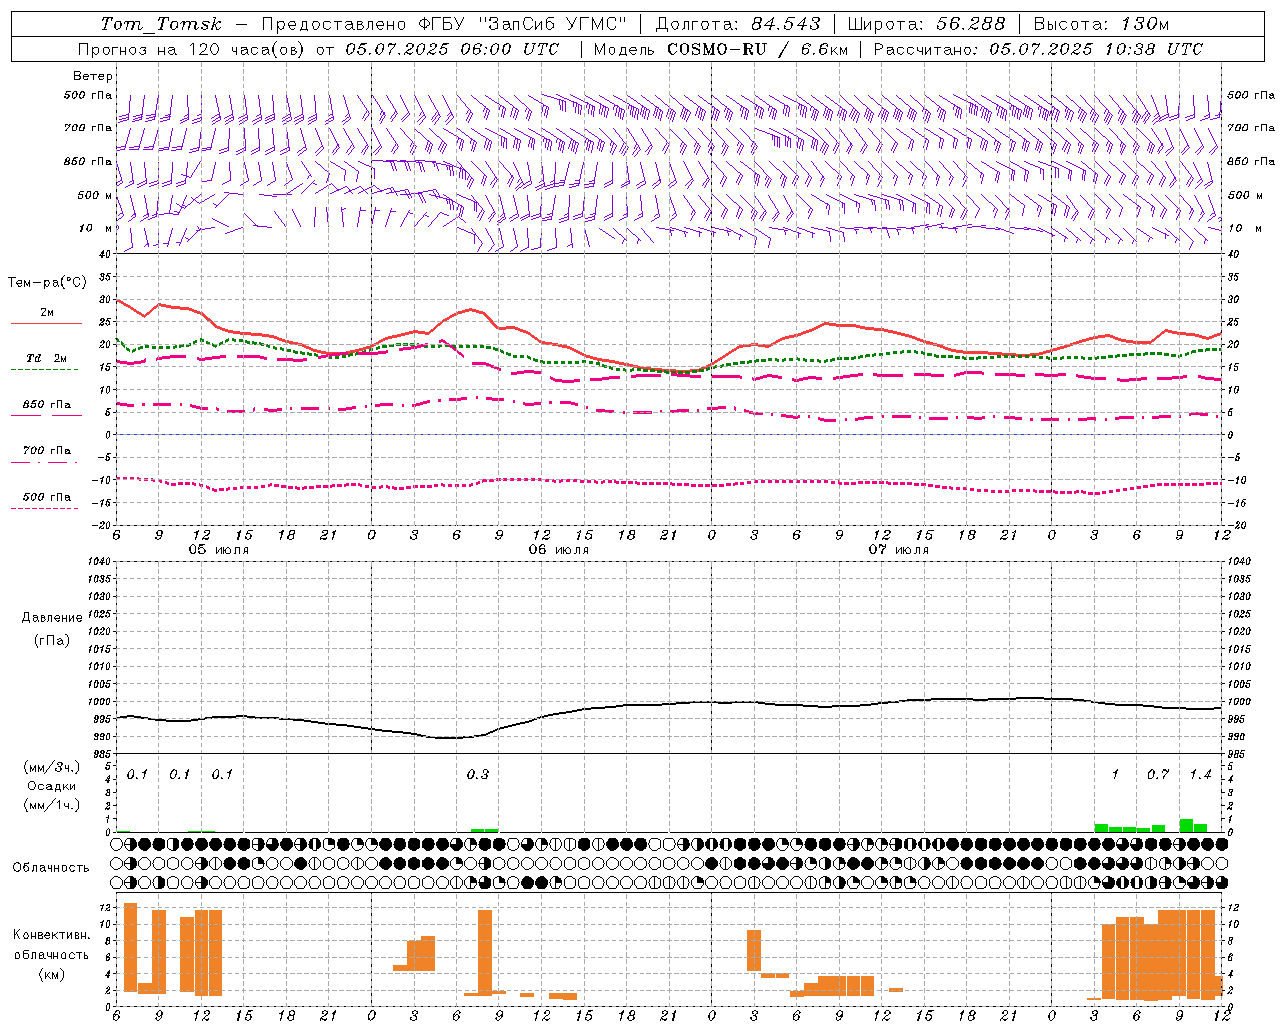Click the 700 гПа temperature legend entry
Screen dimensions: 1280x1024
(47, 451)
